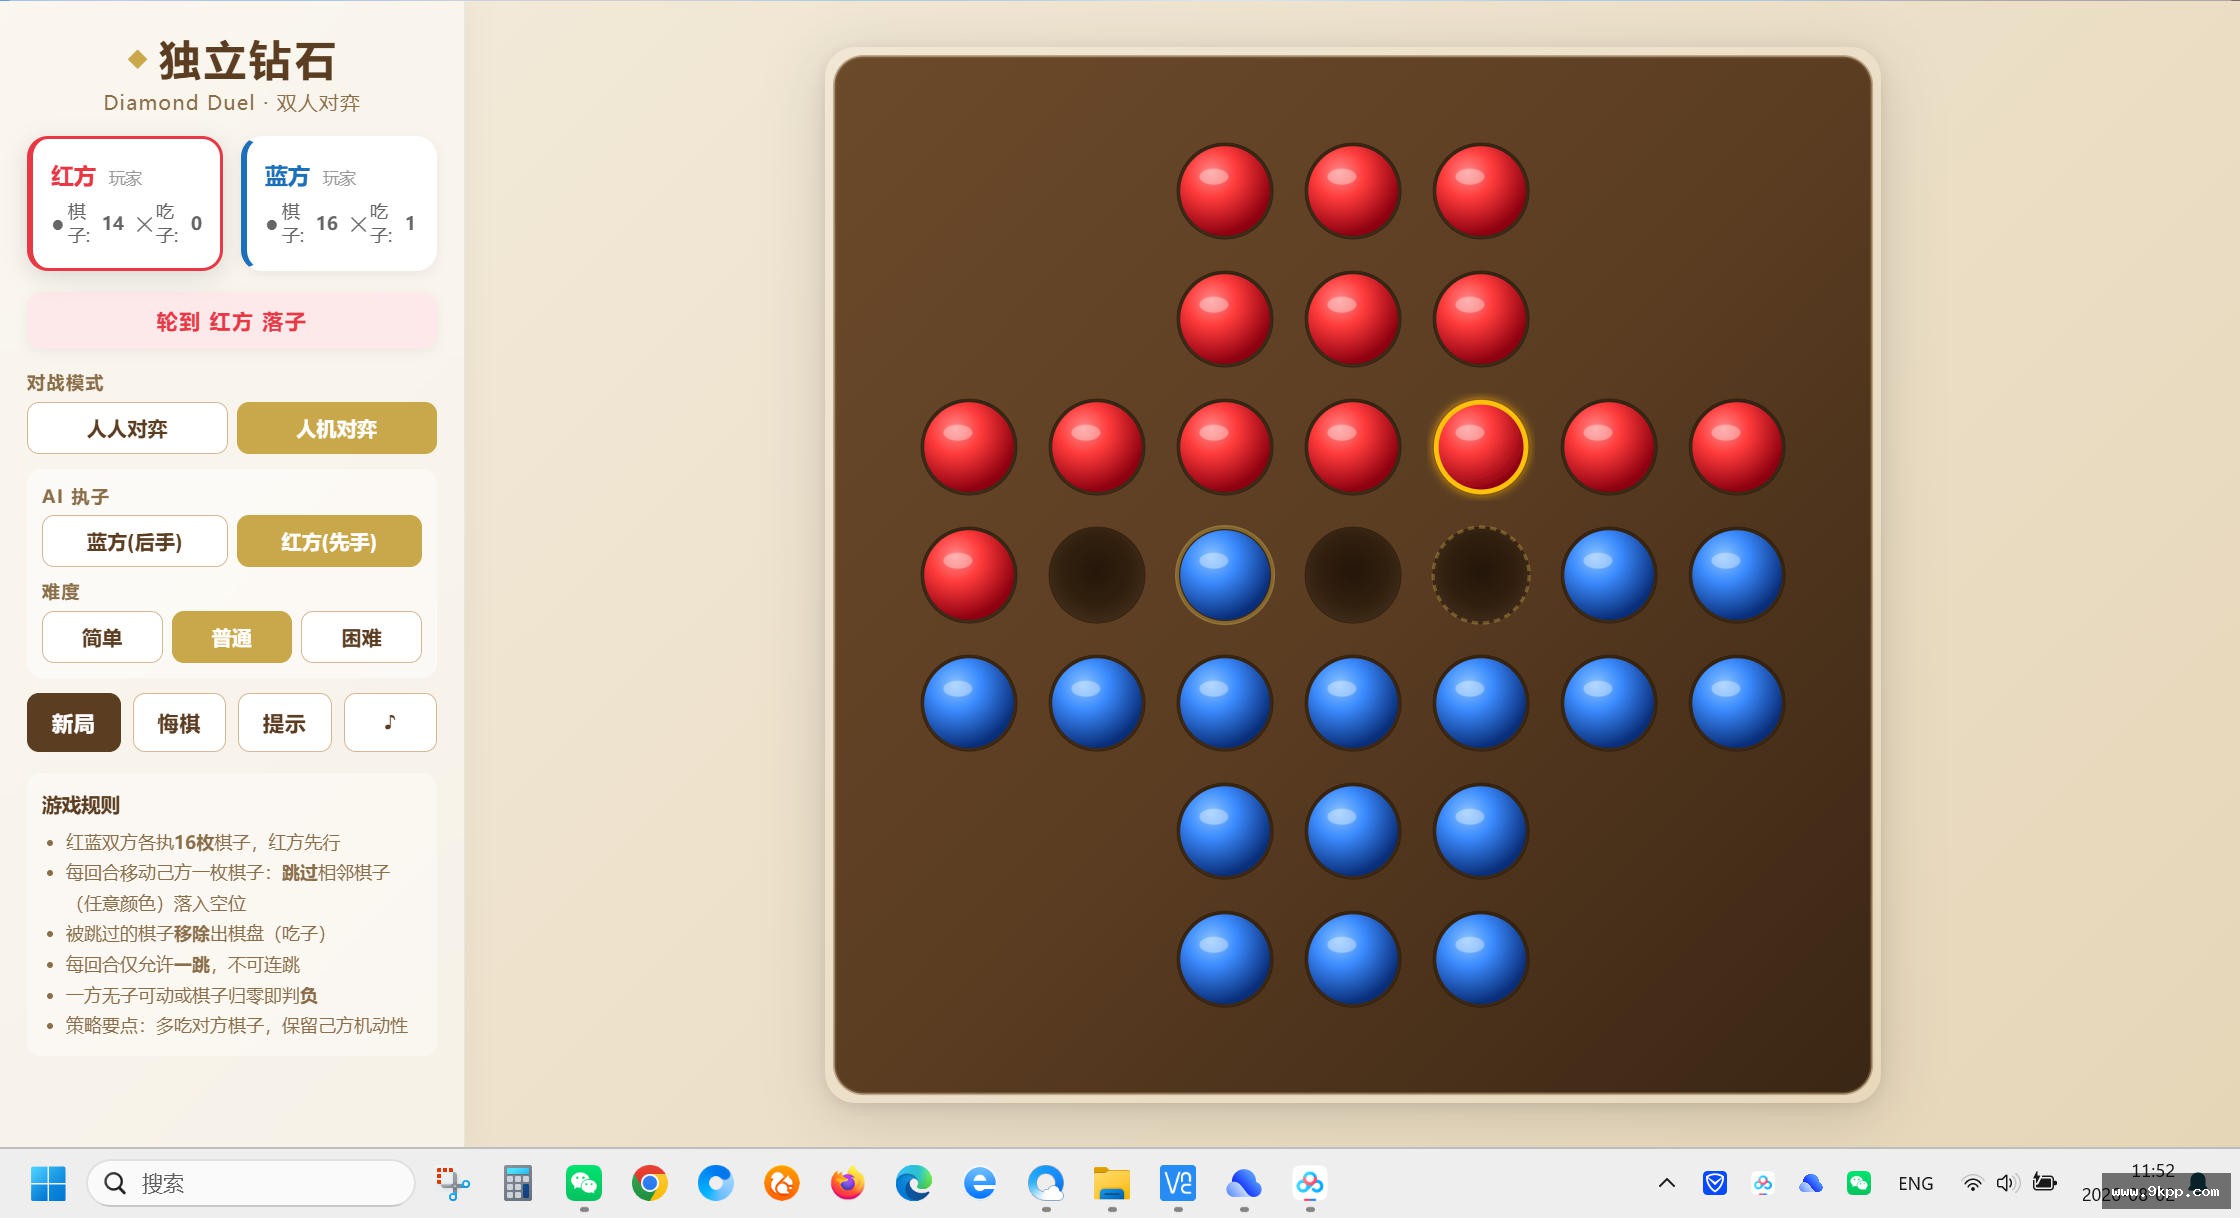Select the leftmost red marble in the third row
Image resolution: width=2240 pixels, height=1218 pixels.
point(968,447)
